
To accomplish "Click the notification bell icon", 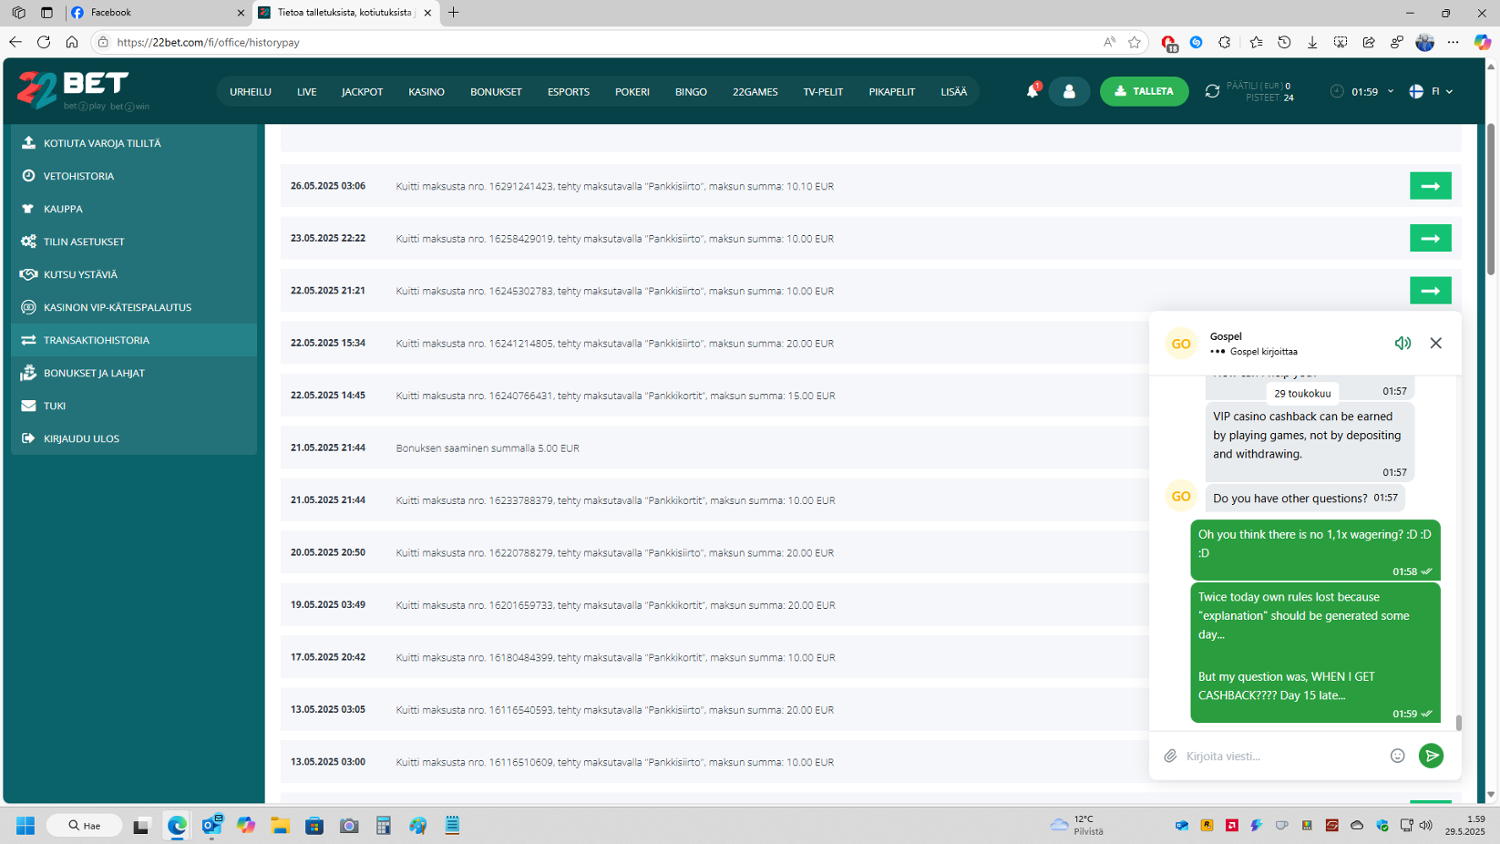I will click(x=1032, y=91).
